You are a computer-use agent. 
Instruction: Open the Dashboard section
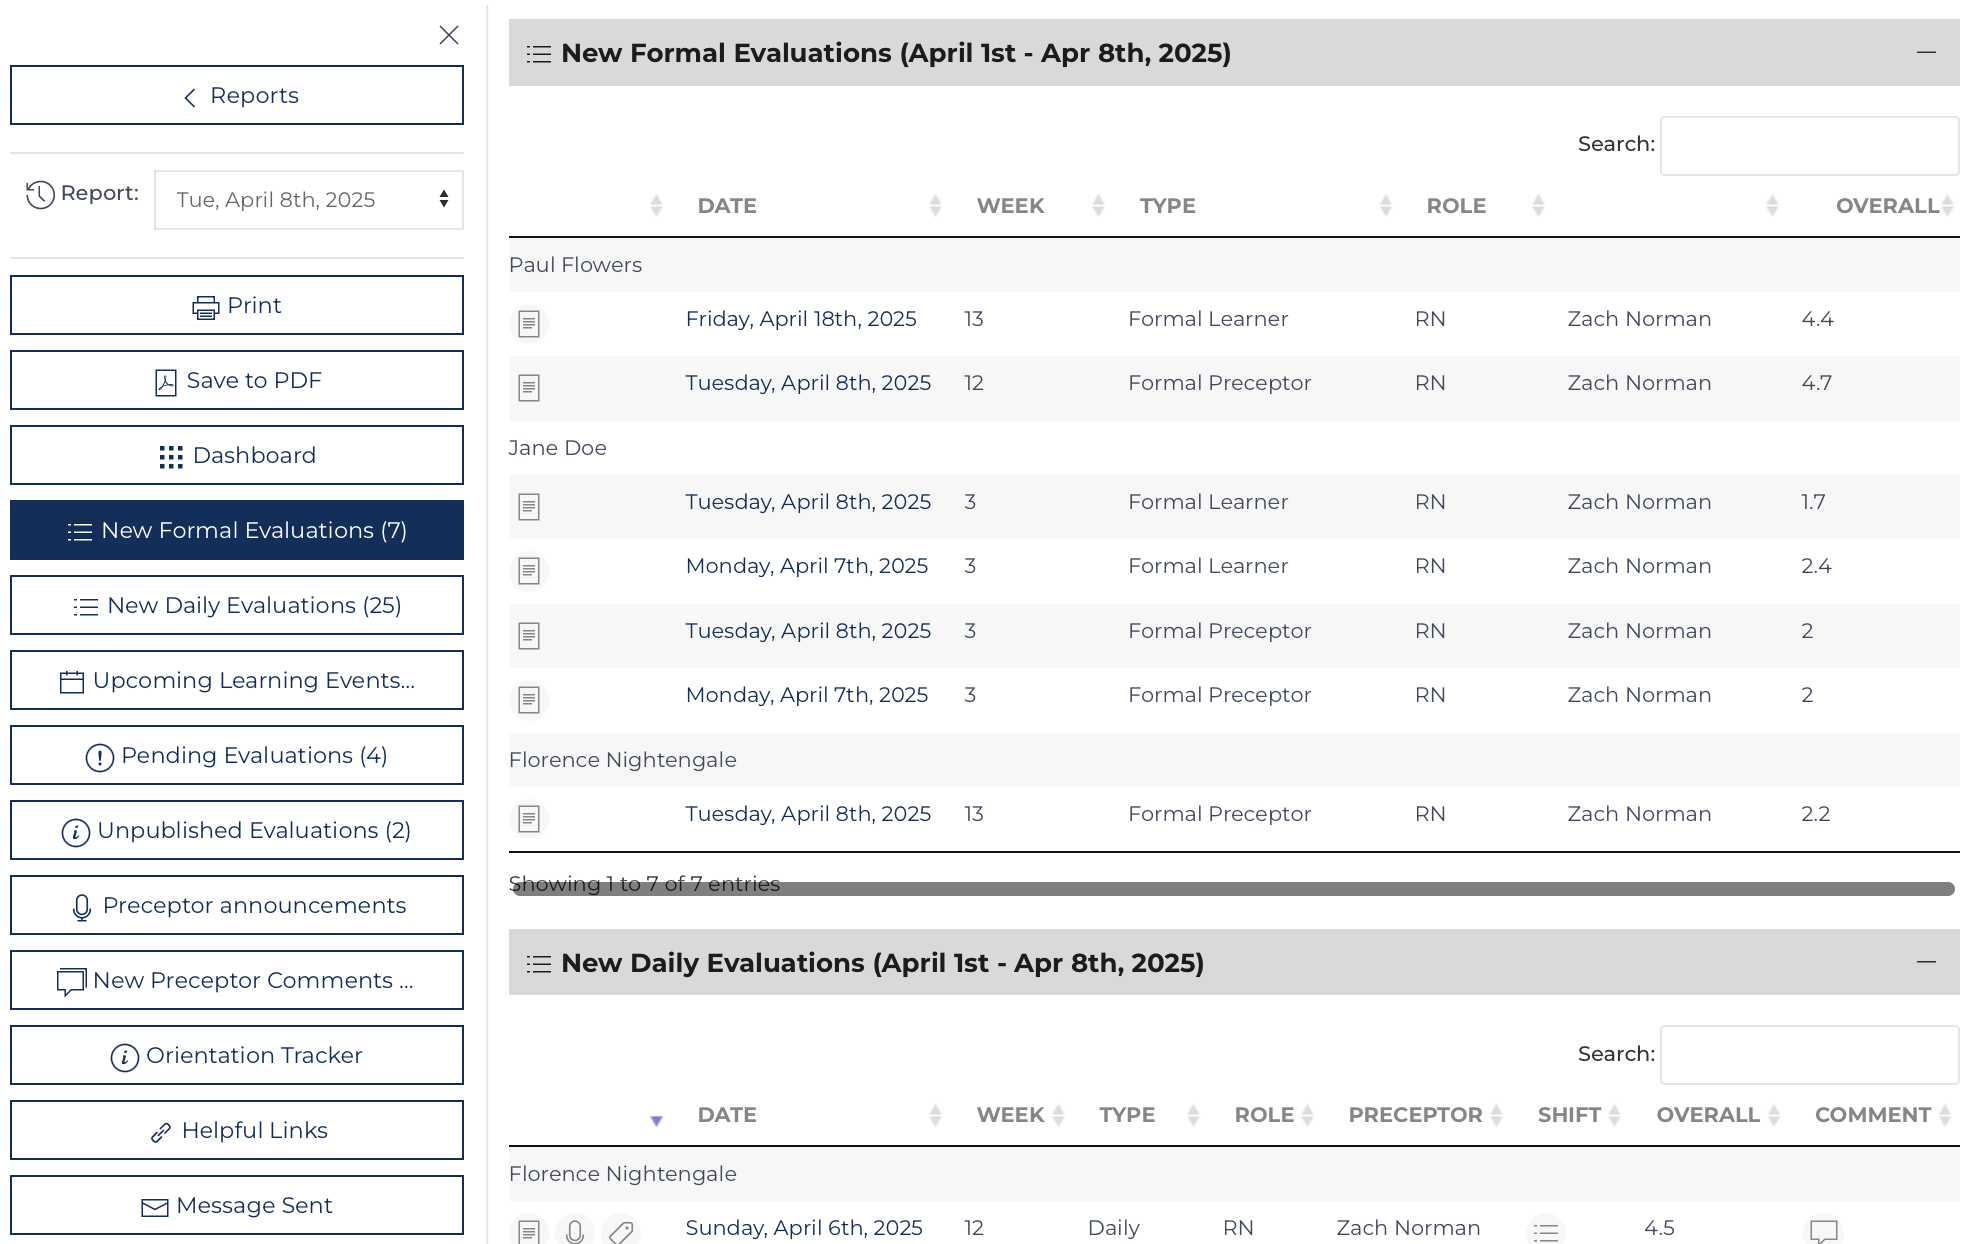pyautogui.click(x=237, y=455)
